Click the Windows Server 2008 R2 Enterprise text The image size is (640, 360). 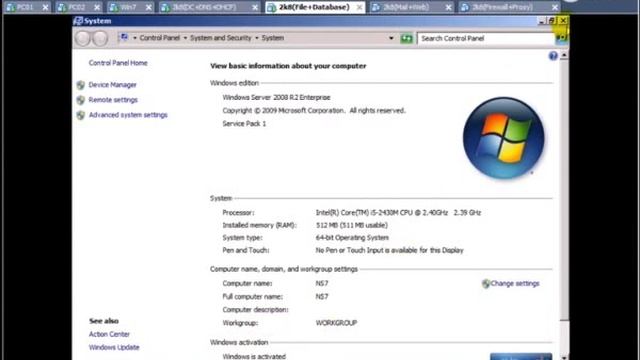pyautogui.click(x=276, y=98)
